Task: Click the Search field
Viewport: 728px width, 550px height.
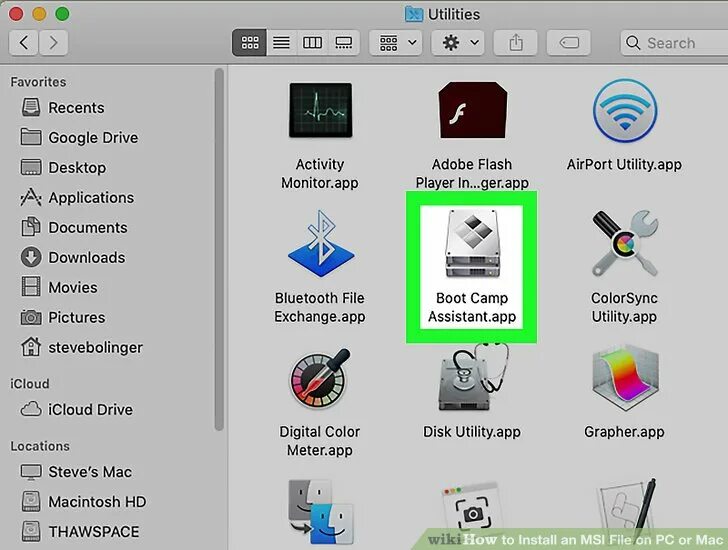Action: pos(674,43)
